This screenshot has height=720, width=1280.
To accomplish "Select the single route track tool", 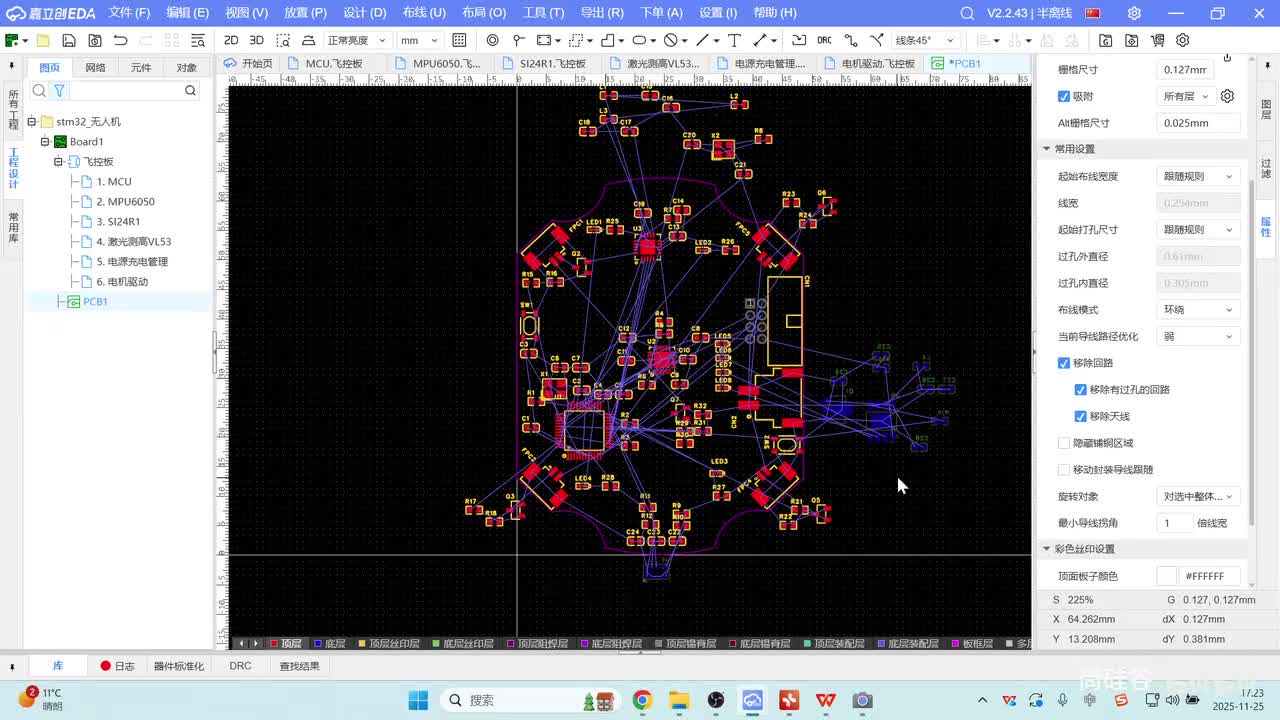I will tap(851, 40).
